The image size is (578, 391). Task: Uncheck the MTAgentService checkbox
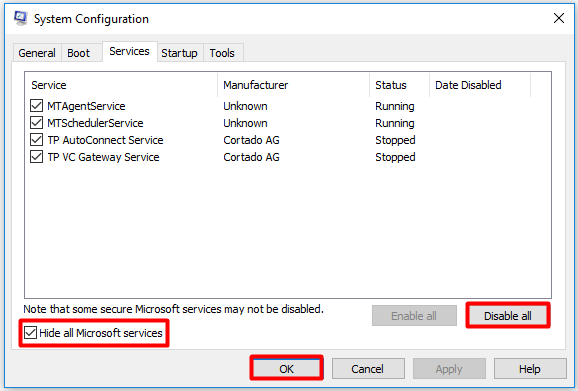coord(36,106)
